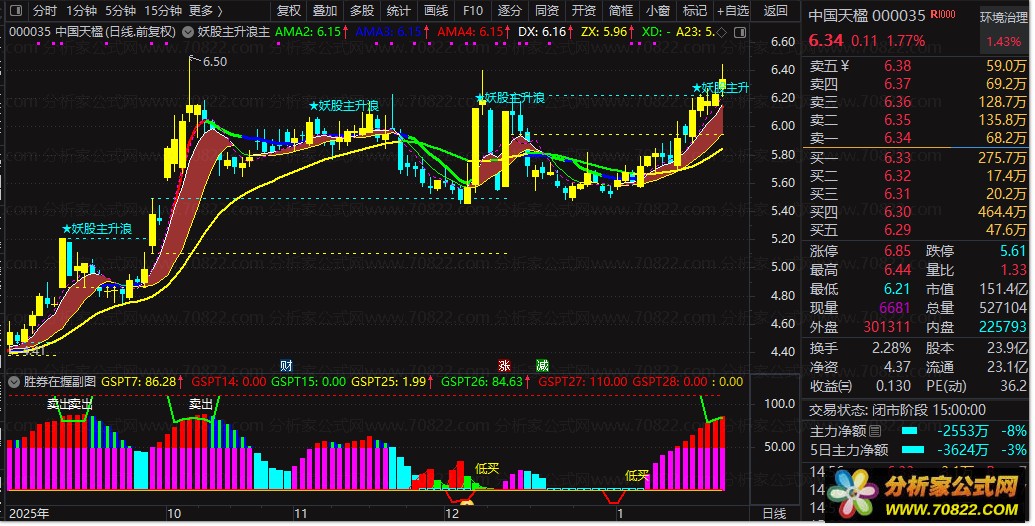Toggle the side panel icon in the top-left corner
1035x526 pixels.
tap(17, 11)
